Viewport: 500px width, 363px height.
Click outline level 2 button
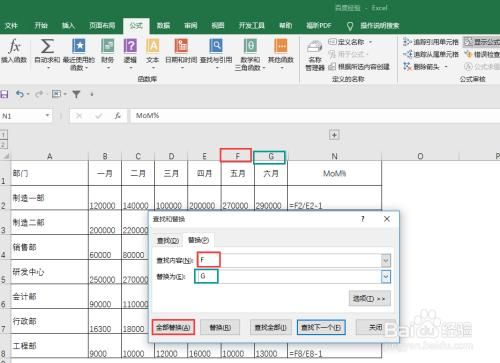(x=3, y=144)
